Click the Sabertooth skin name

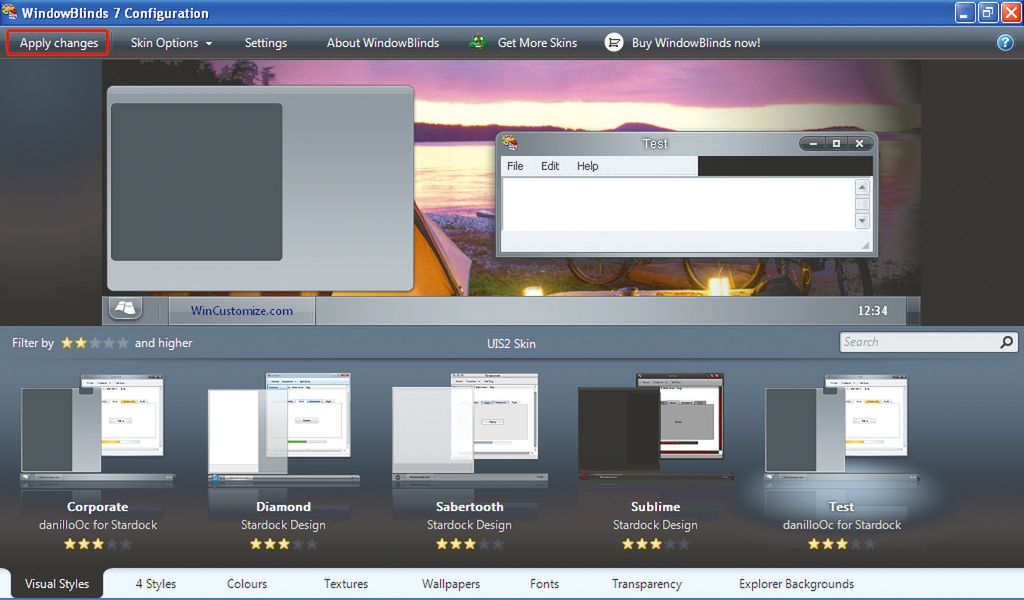(470, 507)
